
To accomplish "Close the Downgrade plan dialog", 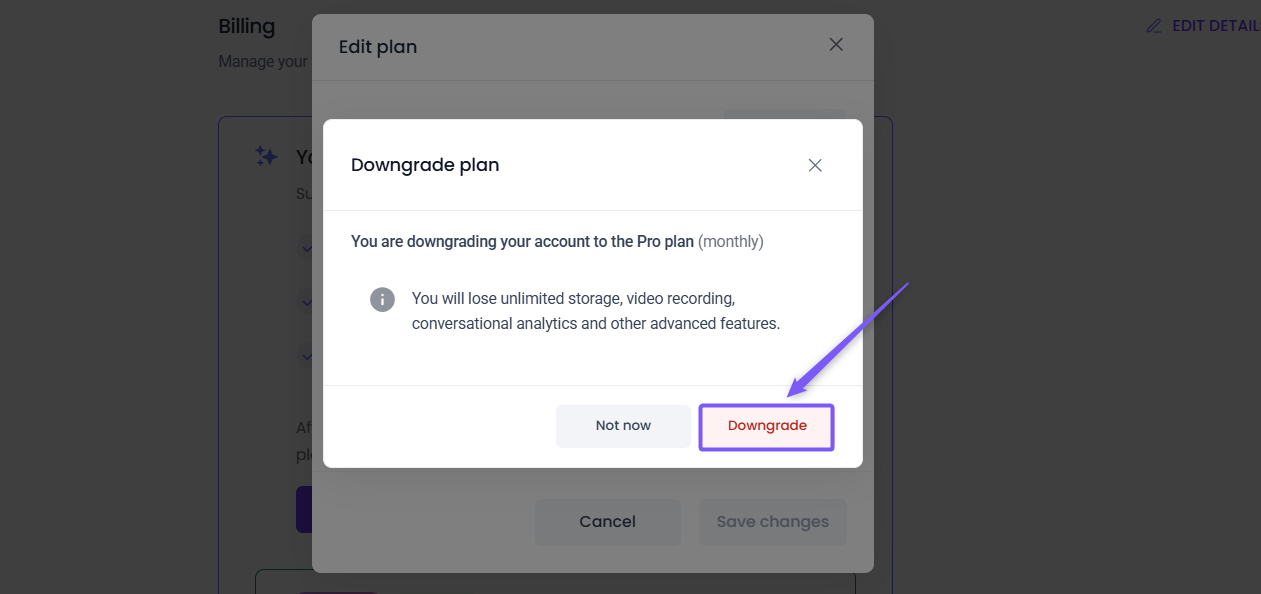I will (x=815, y=166).
